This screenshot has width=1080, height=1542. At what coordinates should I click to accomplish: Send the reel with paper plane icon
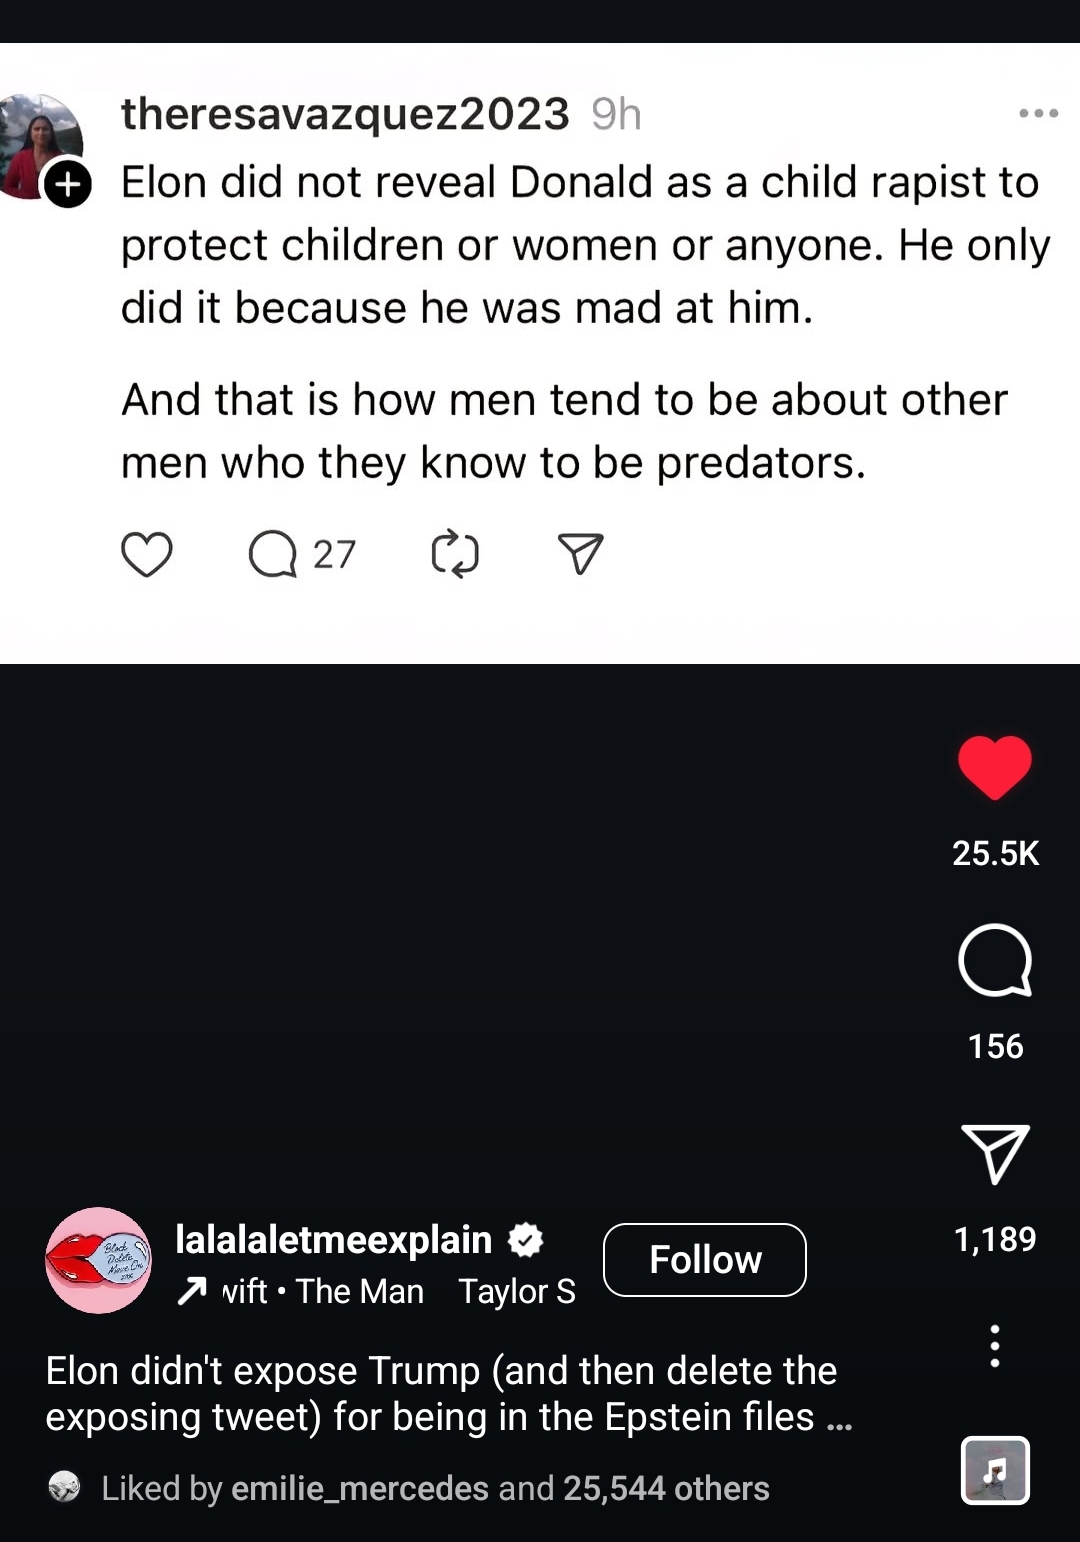(x=994, y=1154)
